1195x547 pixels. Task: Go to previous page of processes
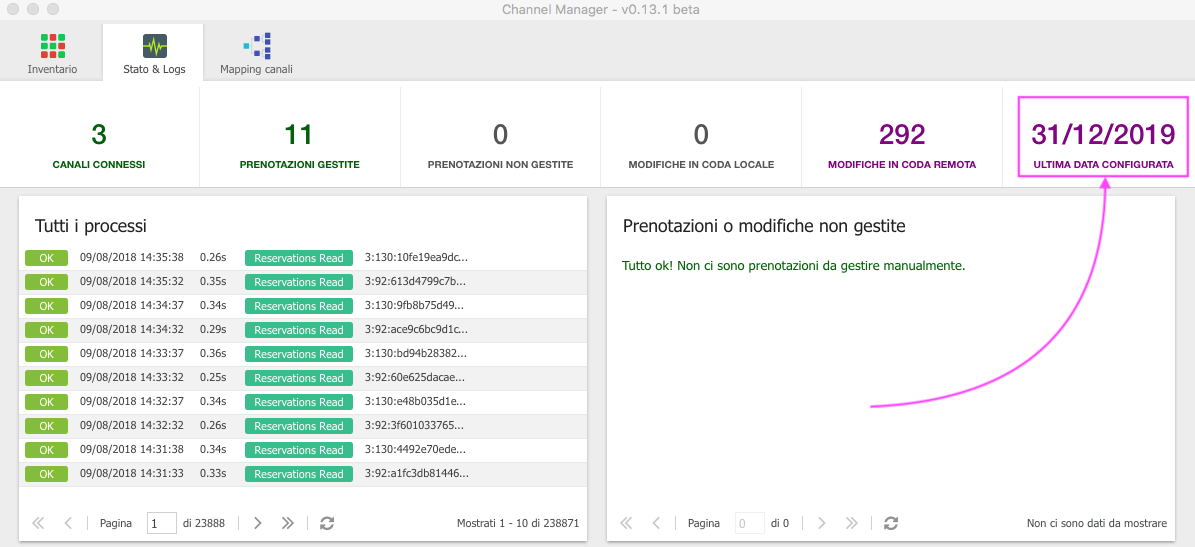[68, 523]
